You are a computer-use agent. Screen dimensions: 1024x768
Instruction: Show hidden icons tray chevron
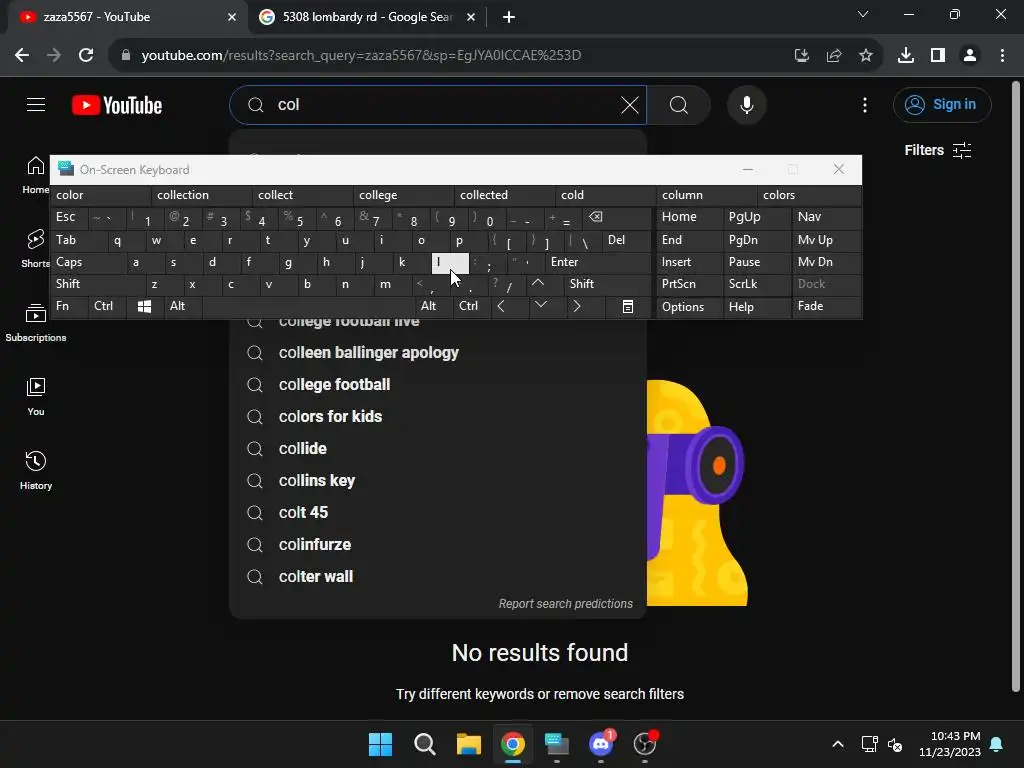[x=837, y=744]
